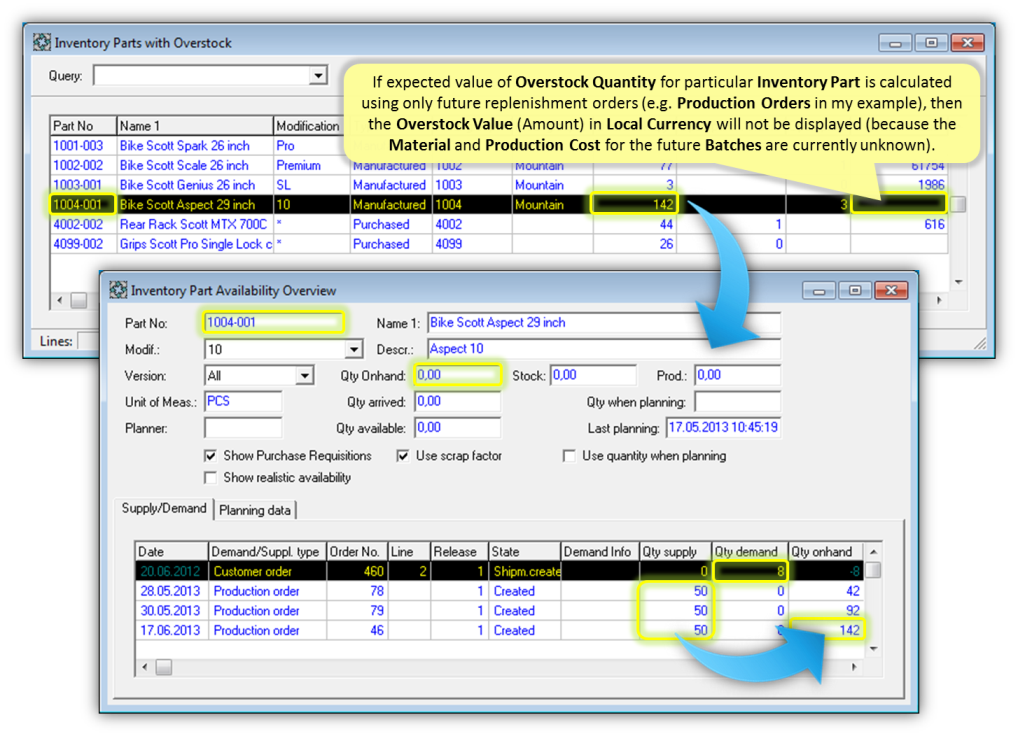This screenshot has height=736, width=1018.
Task: Close the Inventory Parts with Overstock window
Action: [967, 43]
